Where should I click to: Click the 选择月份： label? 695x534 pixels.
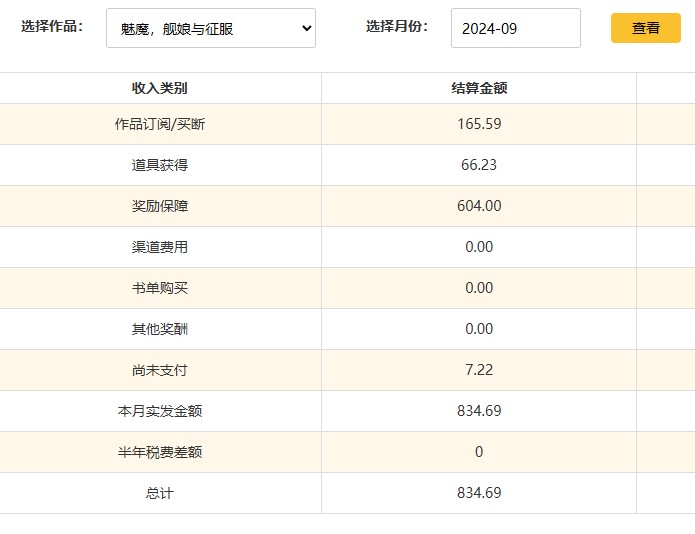tap(397, 26)
